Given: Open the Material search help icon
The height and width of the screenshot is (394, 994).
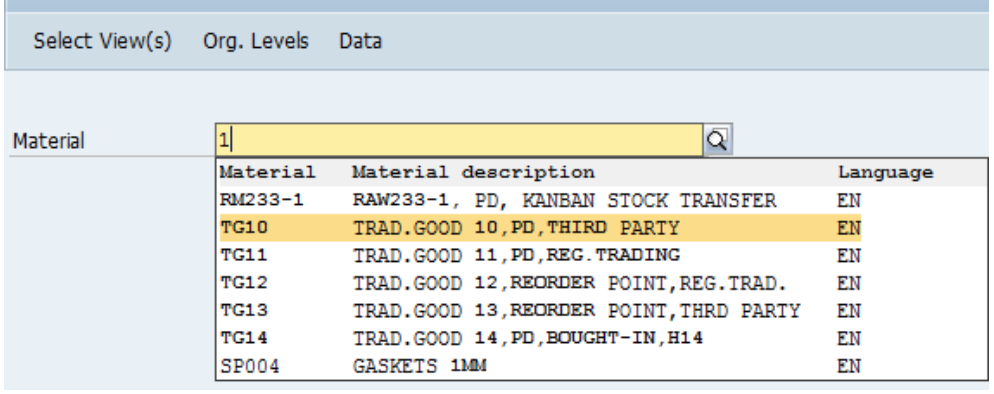Looking at the screenshot, I should [718, 139].
